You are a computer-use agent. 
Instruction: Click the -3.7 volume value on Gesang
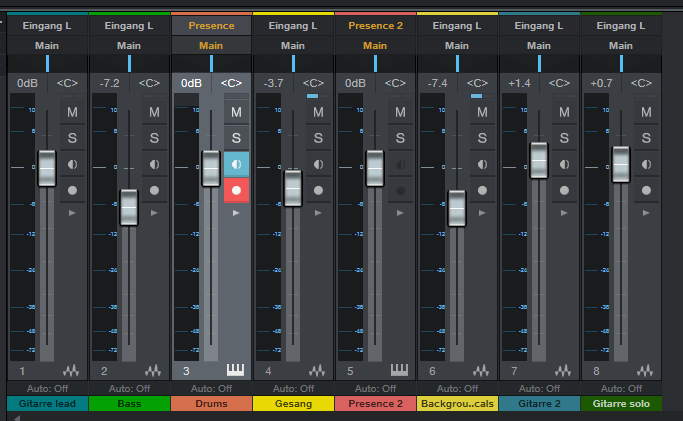click(x=274, y=83)
